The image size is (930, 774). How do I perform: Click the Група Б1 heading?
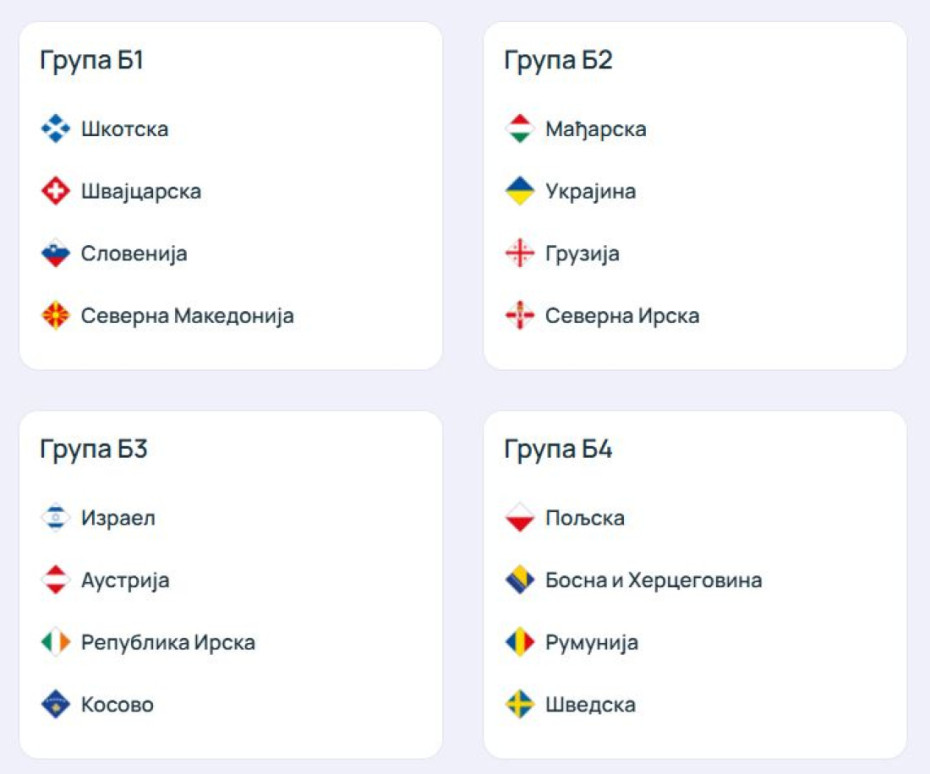[92, 60]
